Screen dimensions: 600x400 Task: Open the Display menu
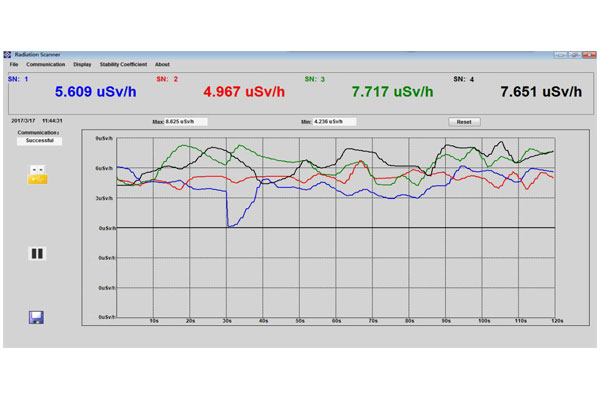pyautogui.click(x=82, y=64)
